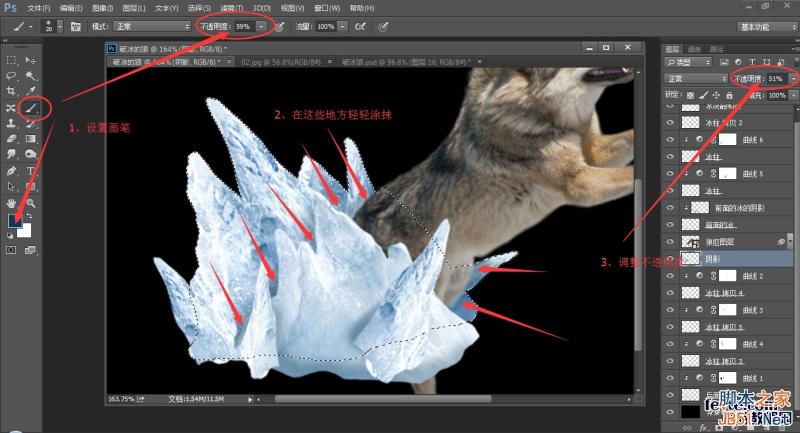Select the Gradient tool

[31, 139]
